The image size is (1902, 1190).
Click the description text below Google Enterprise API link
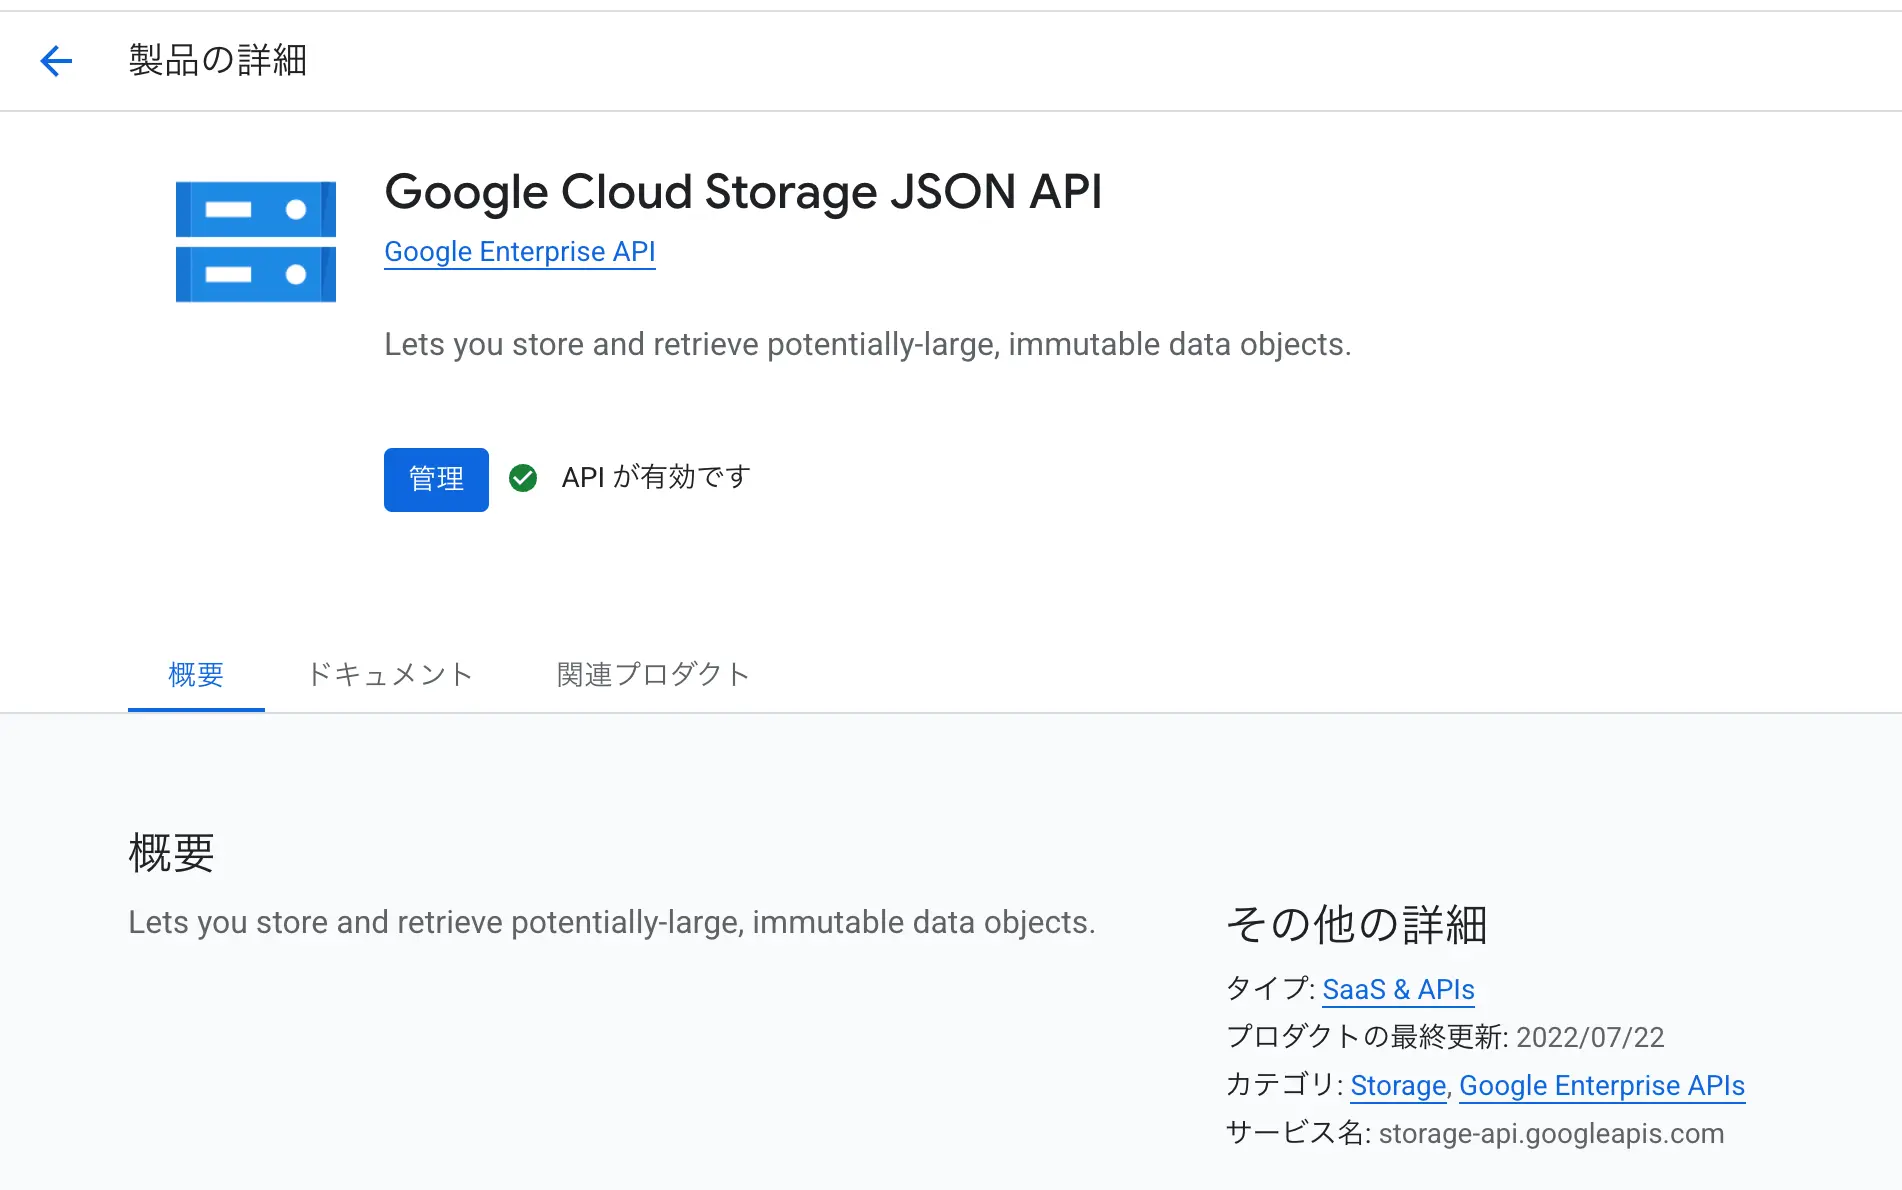tap(868, 344)
